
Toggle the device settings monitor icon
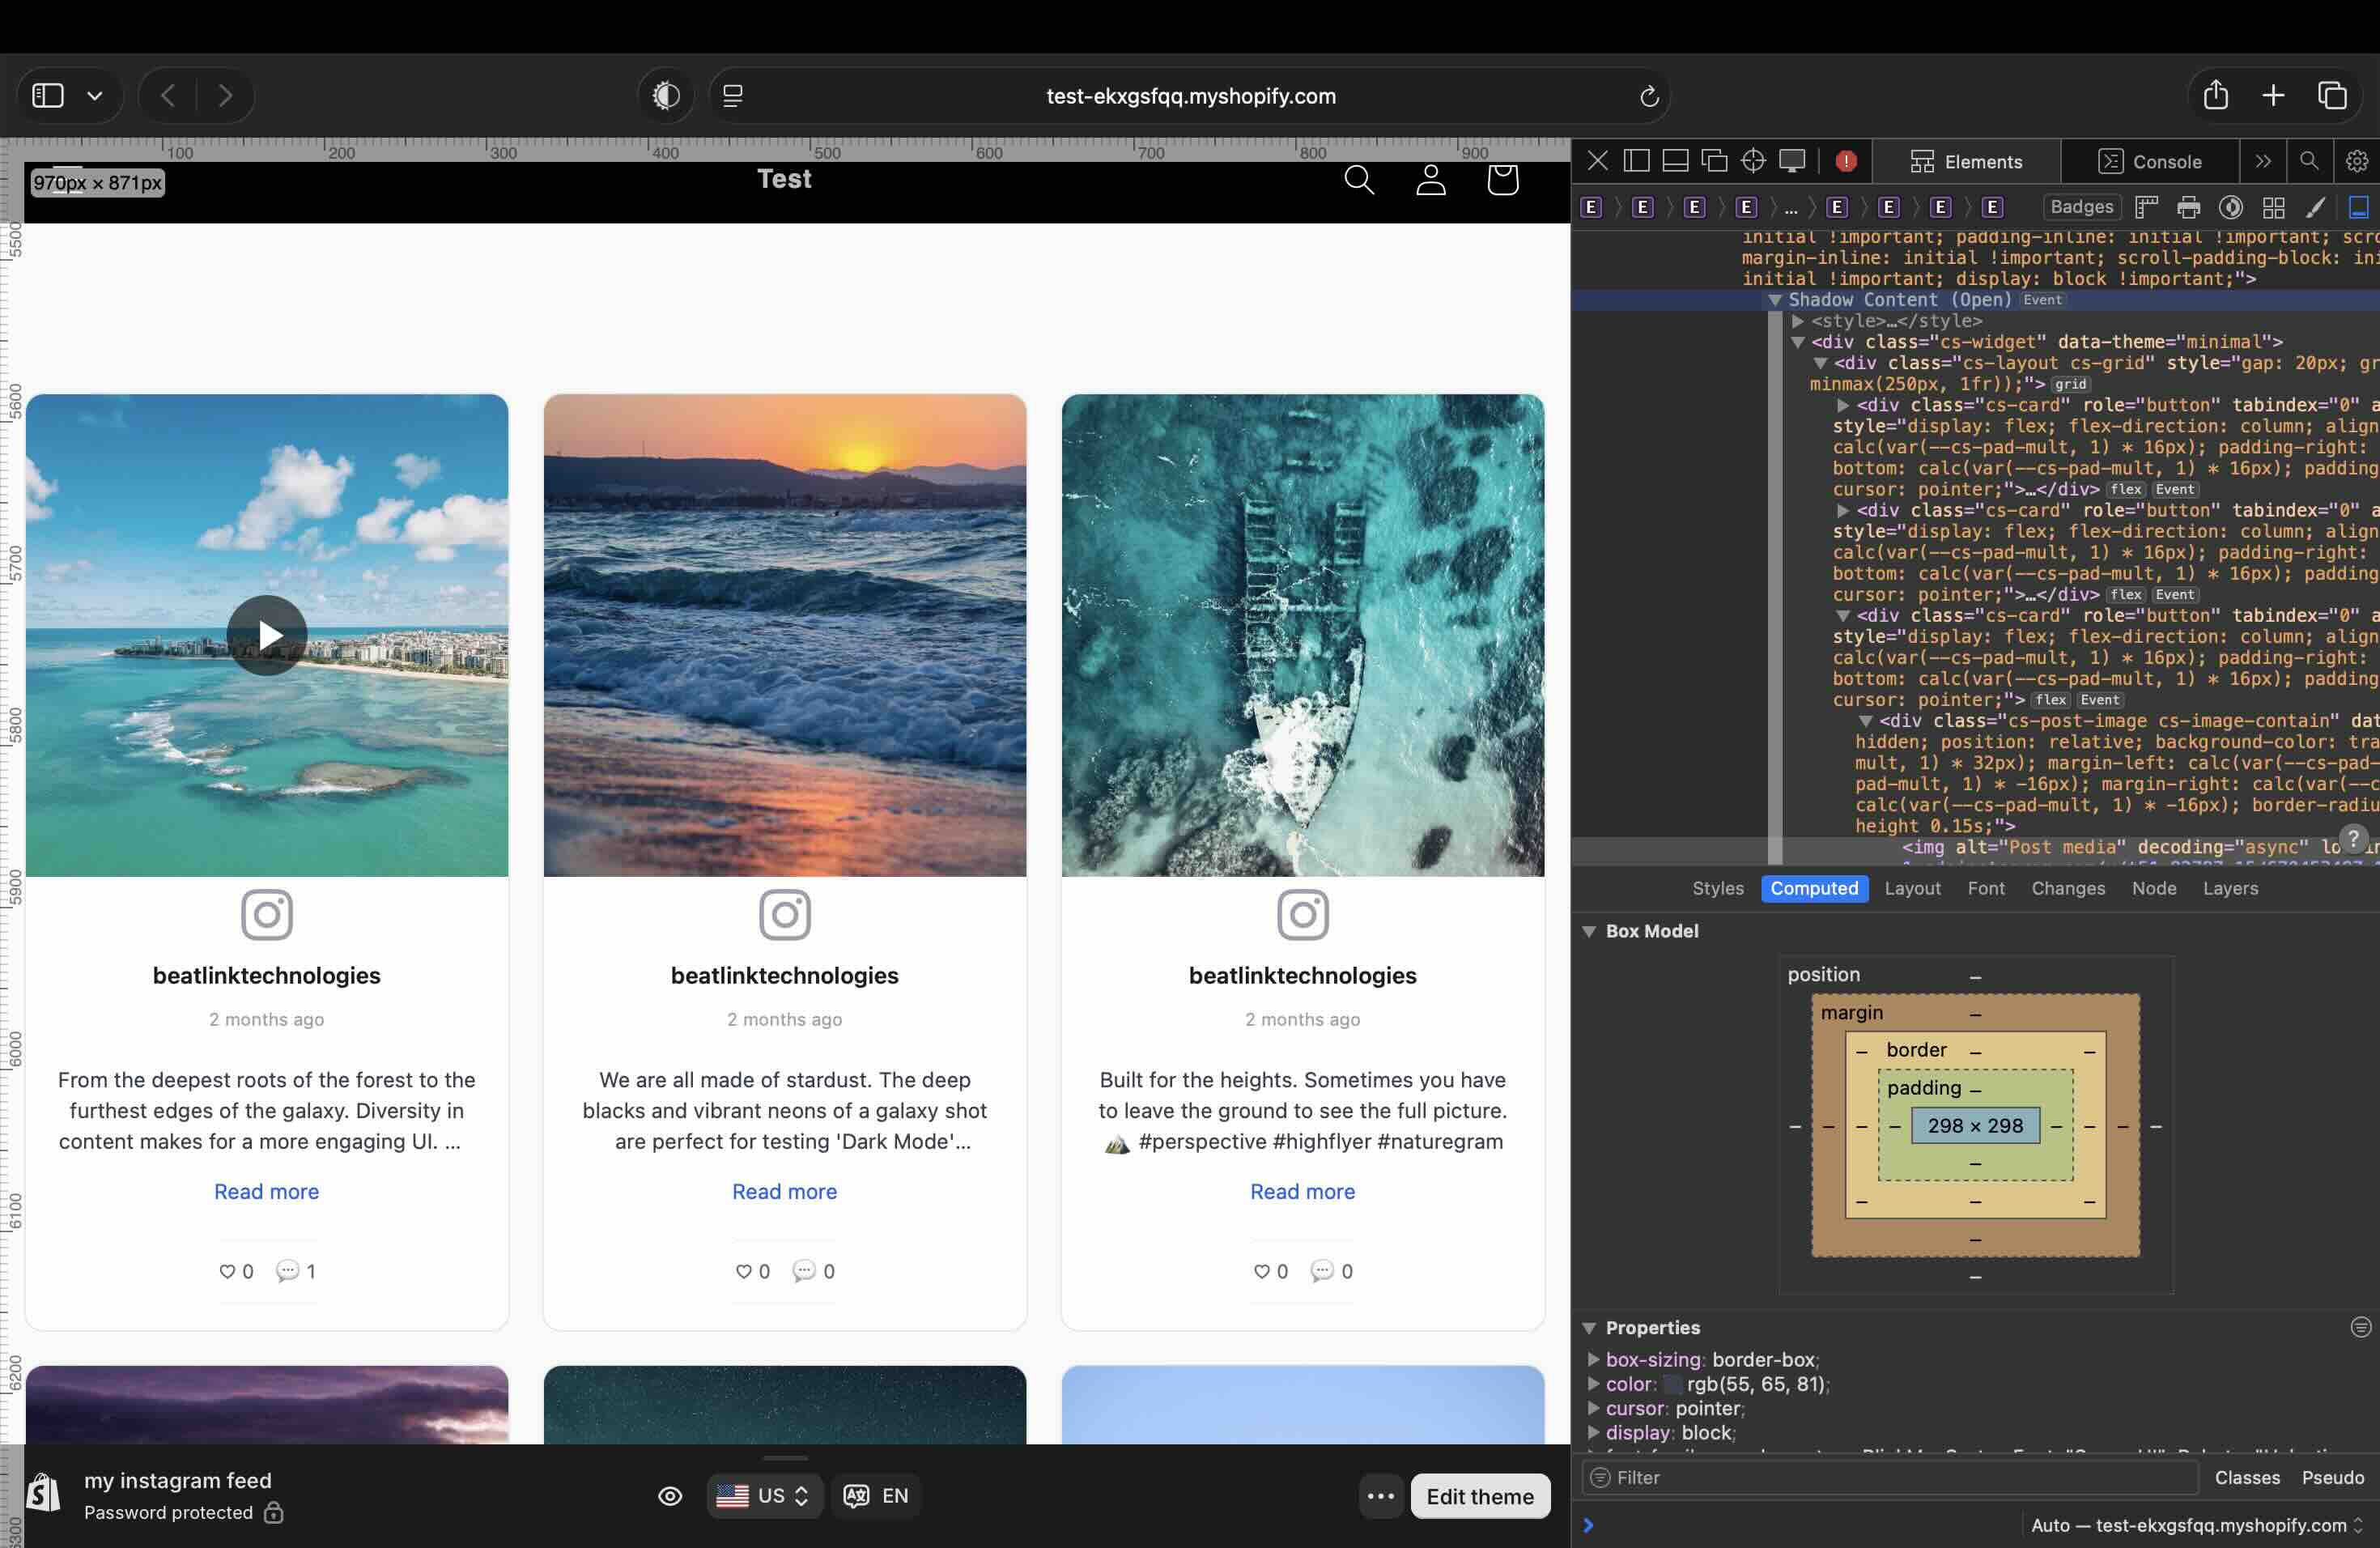click(1792, 161)
